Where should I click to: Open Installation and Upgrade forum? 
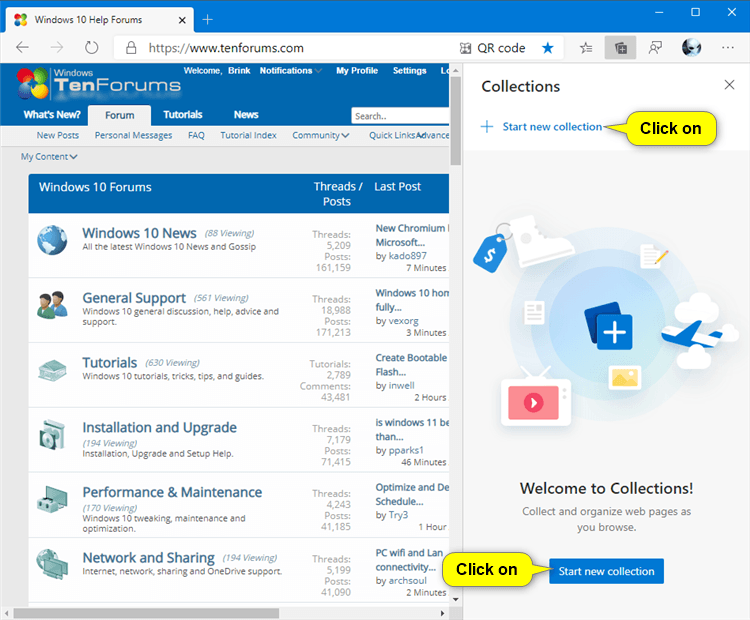coord(159,427)
